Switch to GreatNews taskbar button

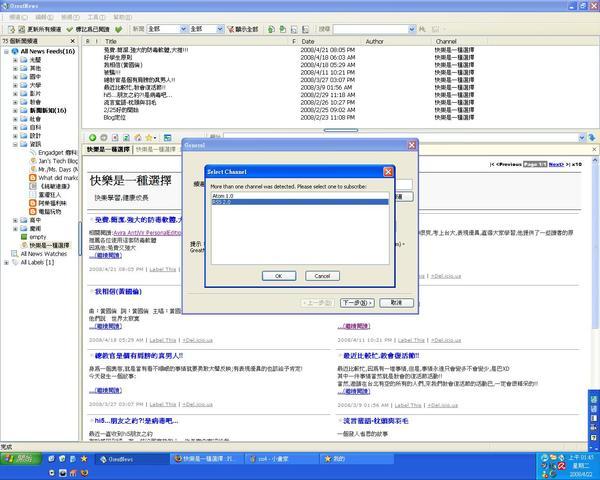132,459
